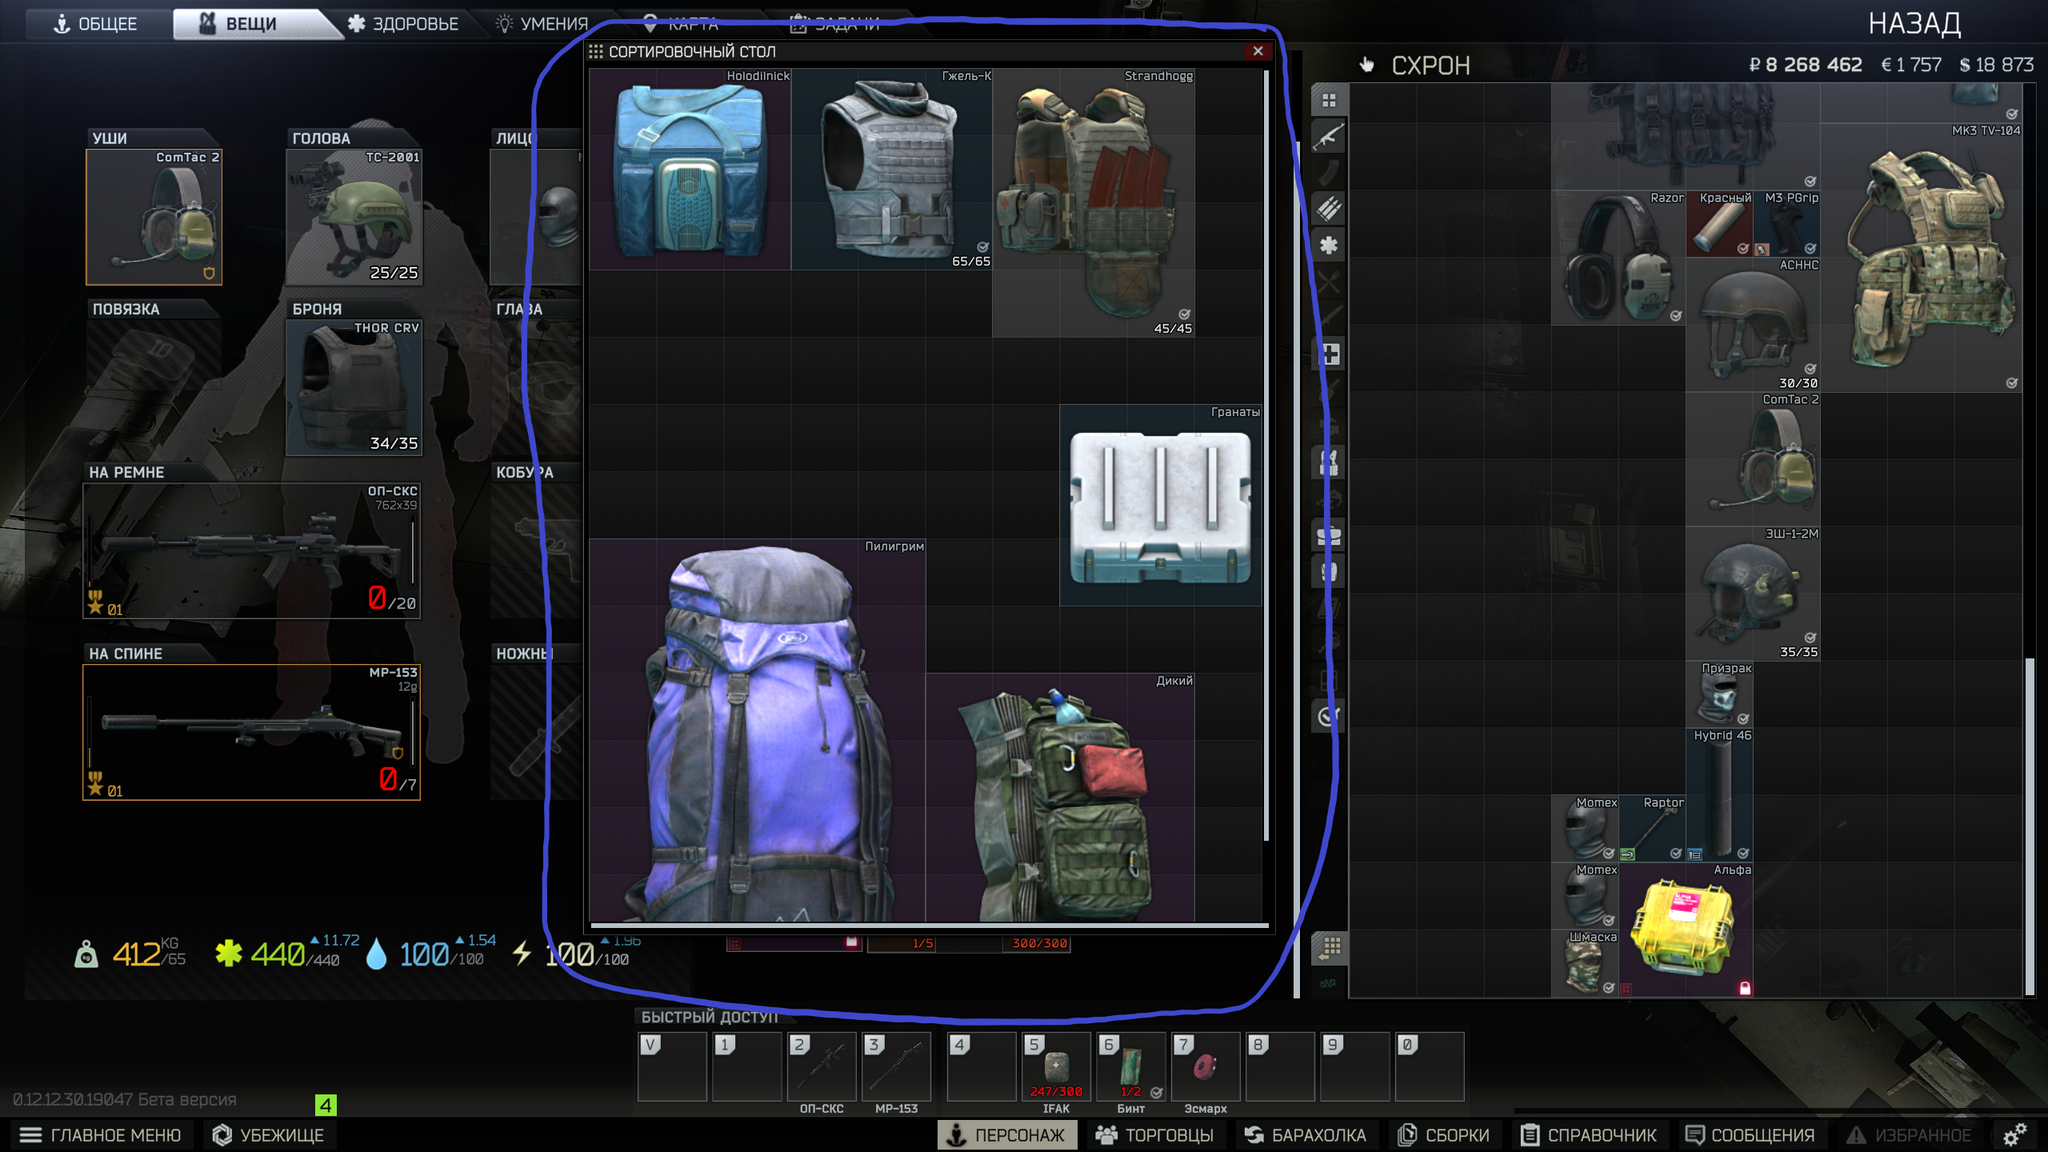
Task: Select the yellow Альфа secure container
Action: (x=1686, y=929)
